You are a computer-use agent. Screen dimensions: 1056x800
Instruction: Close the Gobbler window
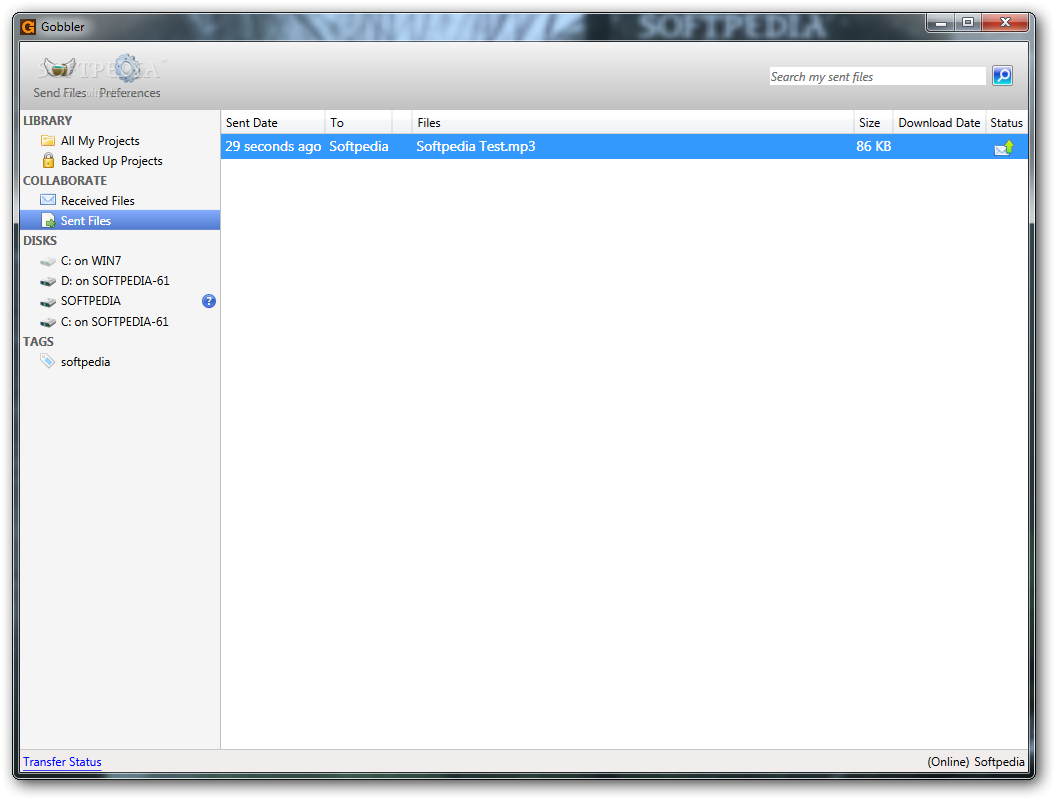click(1005, 24)
